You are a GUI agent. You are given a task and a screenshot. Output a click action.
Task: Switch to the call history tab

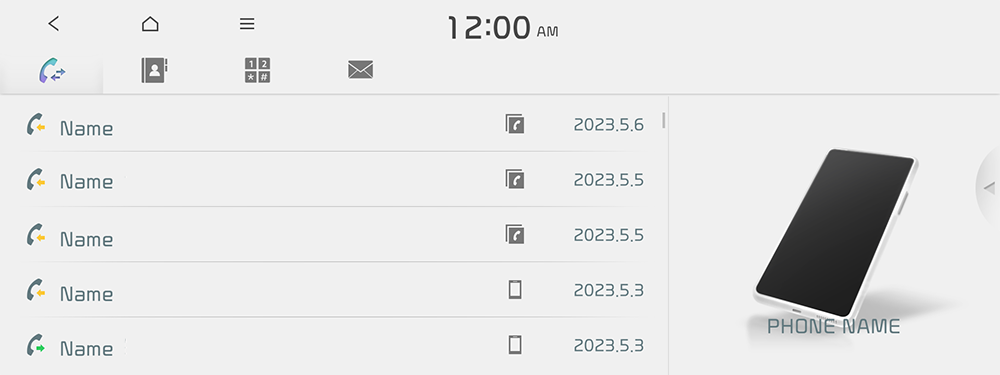point(52,70)
